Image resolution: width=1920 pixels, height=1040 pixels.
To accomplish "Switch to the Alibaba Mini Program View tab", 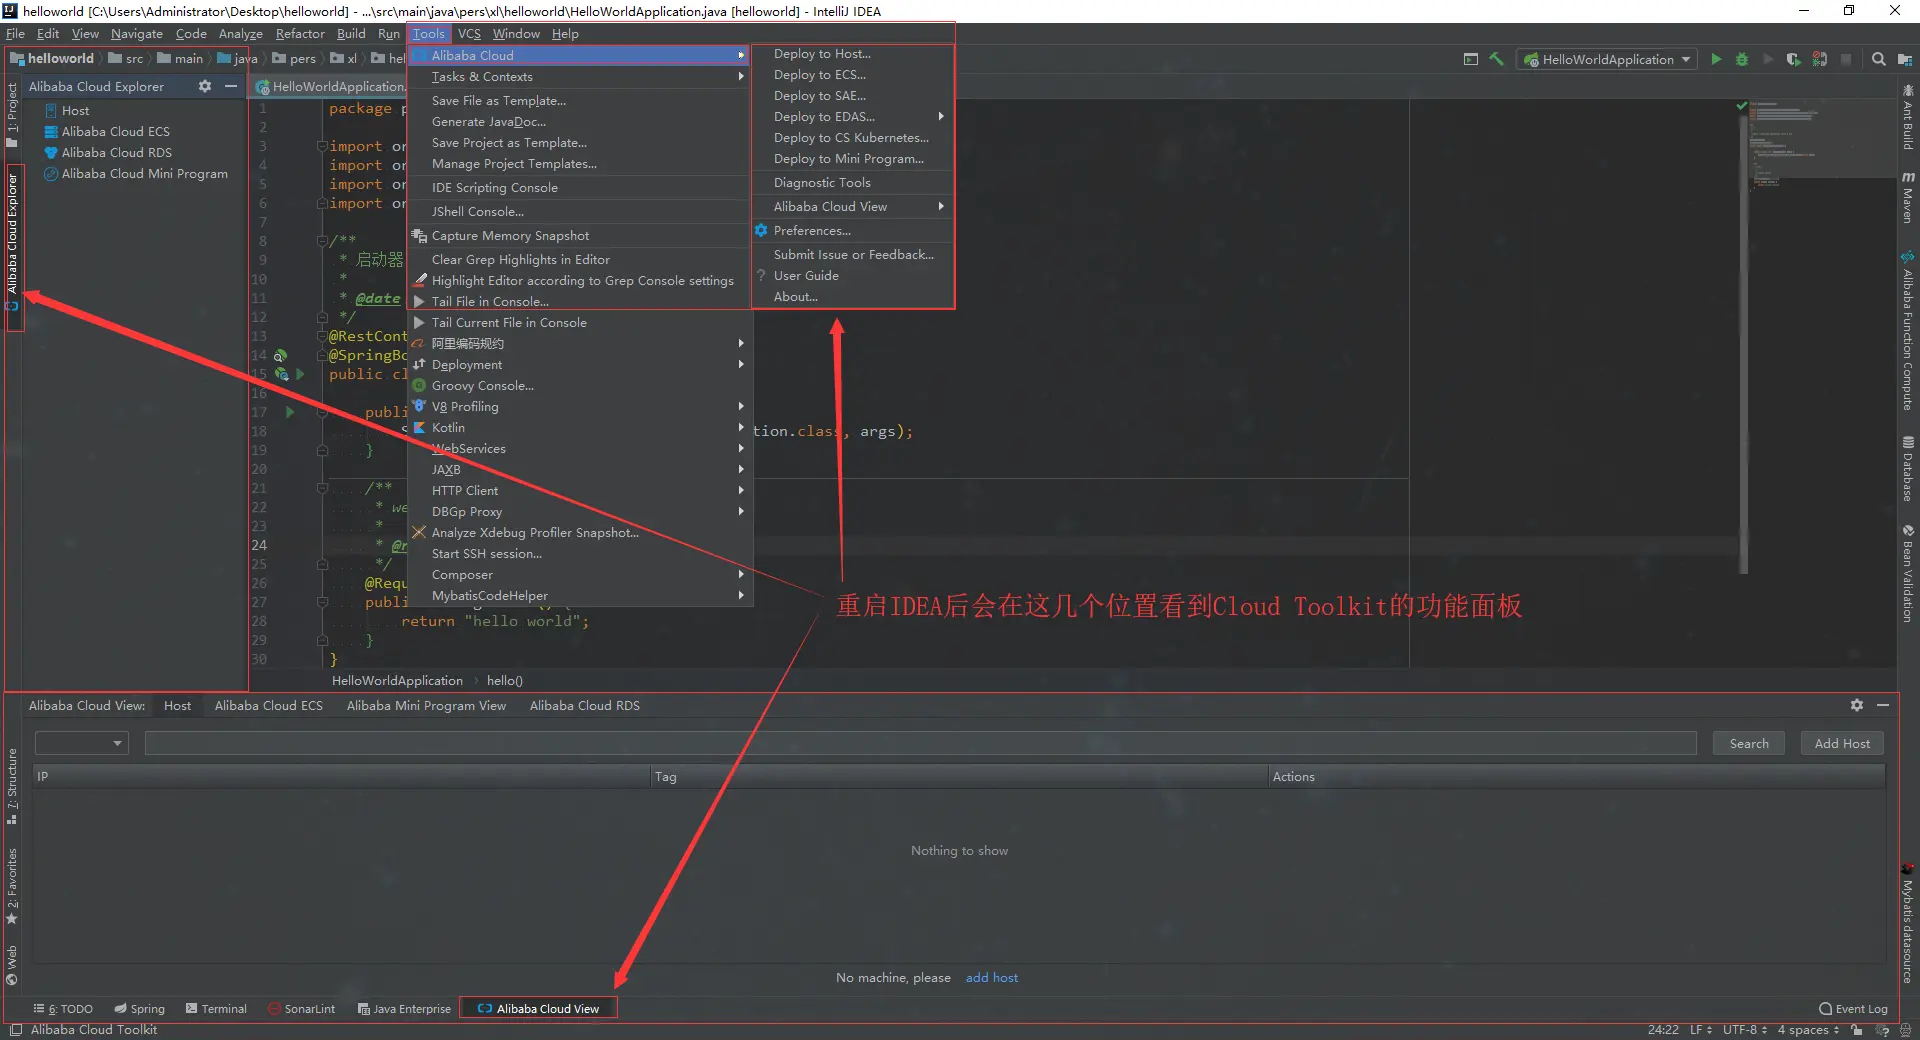I will click(x=426, y=706).
